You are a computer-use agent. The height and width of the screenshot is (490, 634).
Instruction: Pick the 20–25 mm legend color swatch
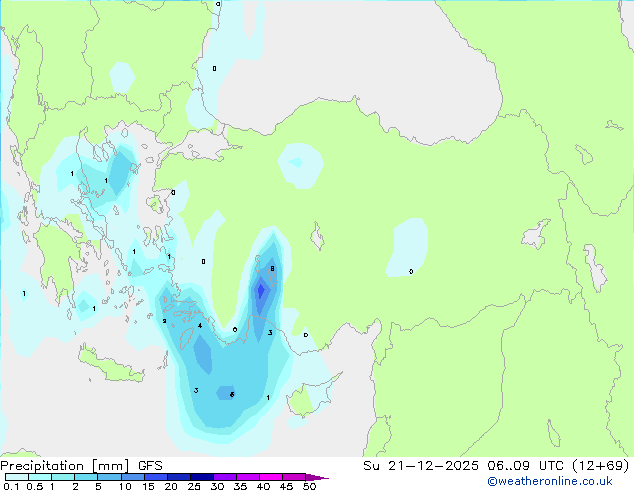[x=178, y=477]
